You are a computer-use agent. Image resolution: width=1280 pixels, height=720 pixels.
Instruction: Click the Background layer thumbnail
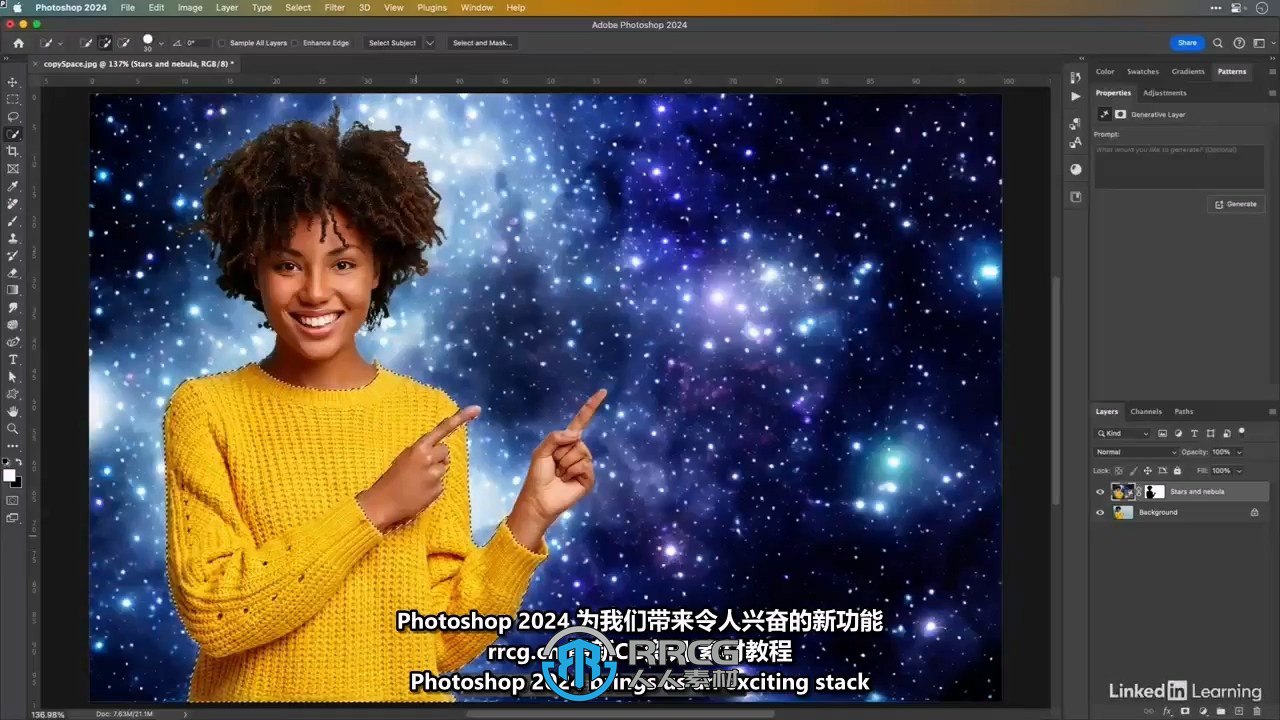(x=1123, y=512)
